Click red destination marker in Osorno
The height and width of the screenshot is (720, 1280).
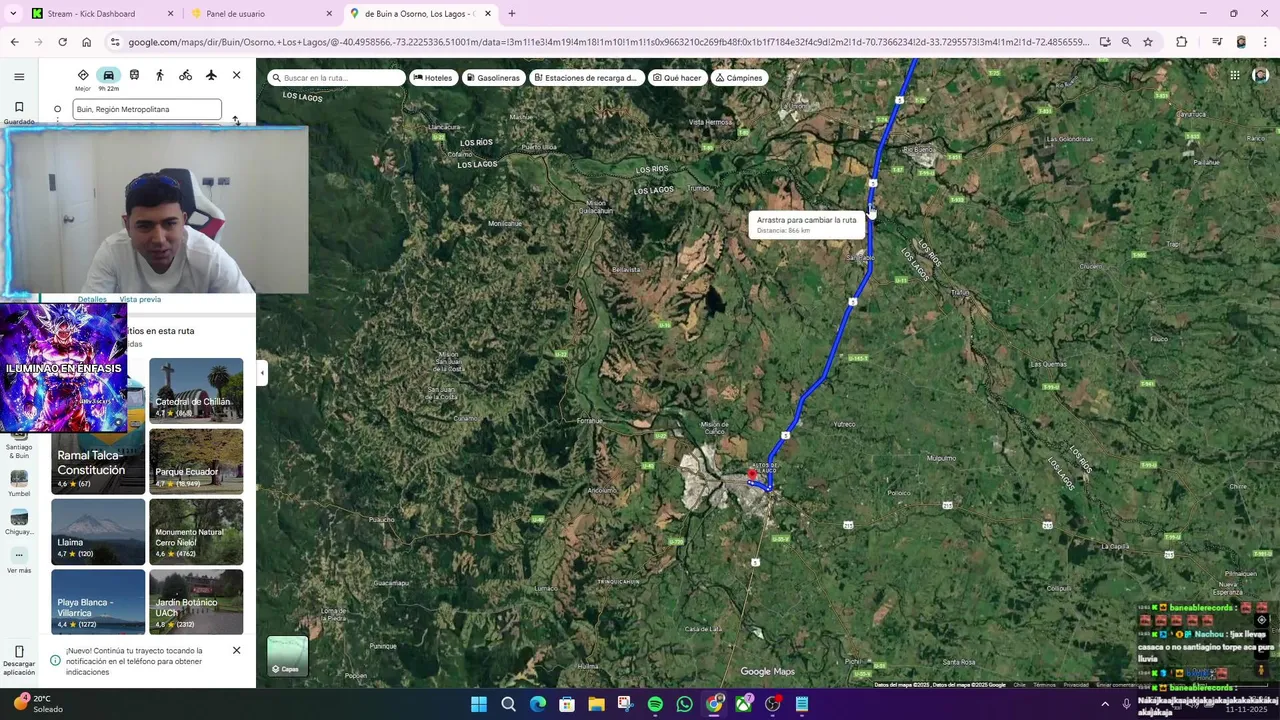(752, 475)
